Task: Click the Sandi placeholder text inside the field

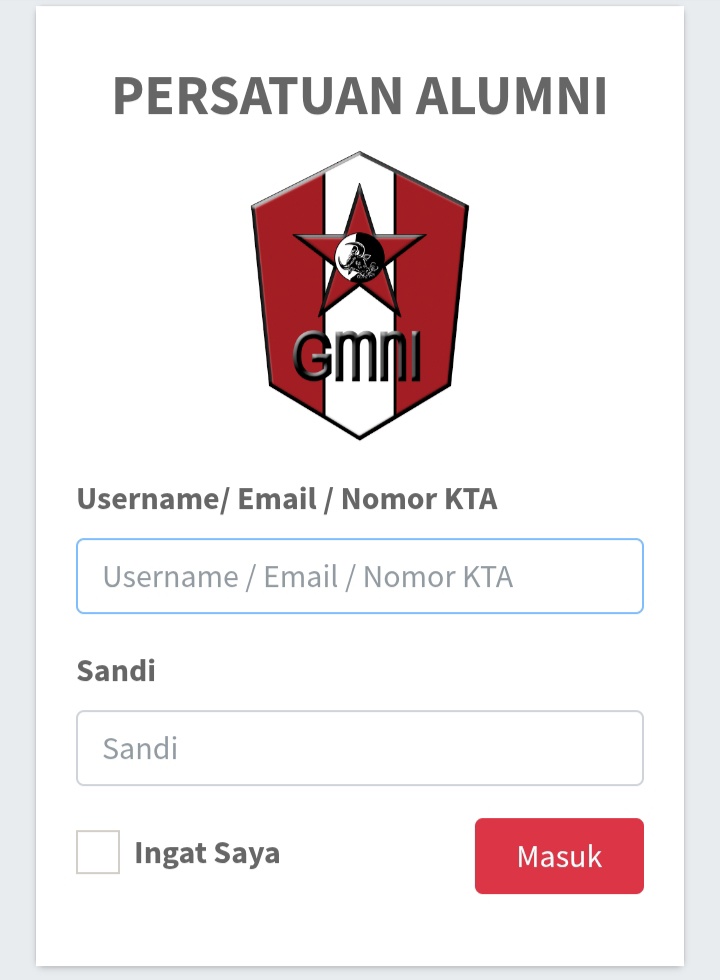Action: pos(140,748)
